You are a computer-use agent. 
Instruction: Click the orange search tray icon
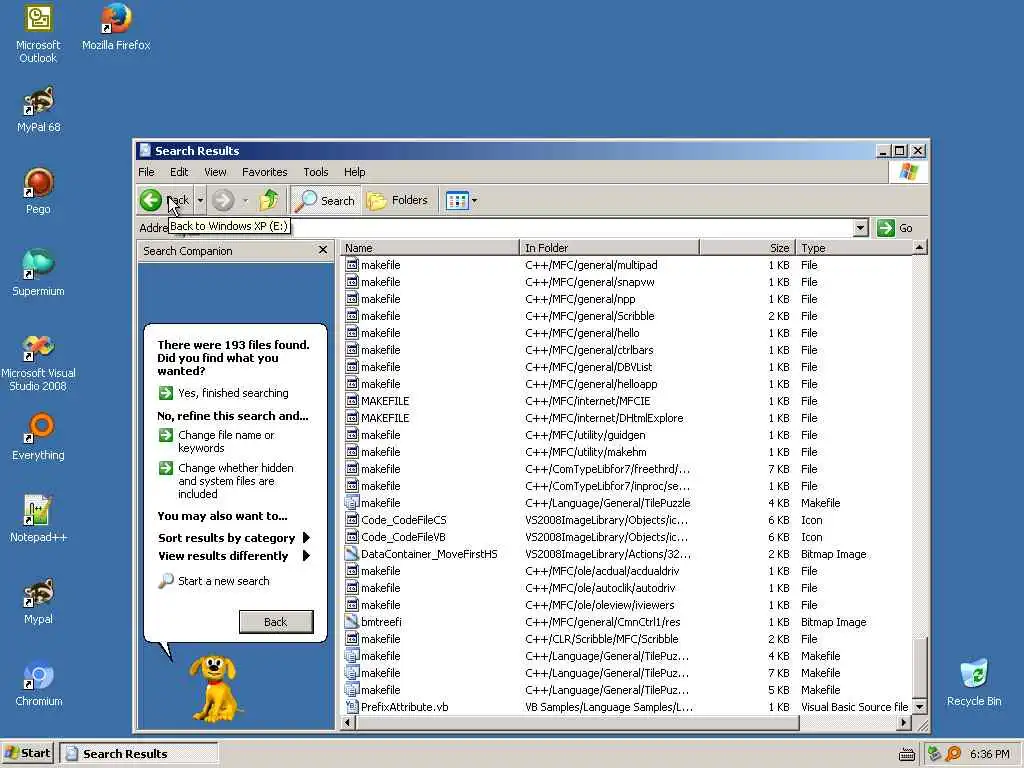click(x=953, y=754)
